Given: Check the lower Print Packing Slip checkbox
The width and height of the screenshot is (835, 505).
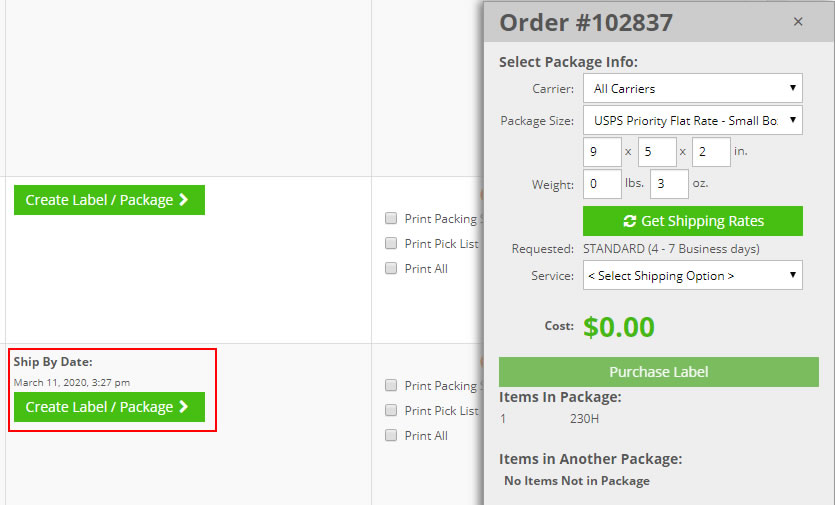Looking at the screenshot, I should [x=392, y=385].
